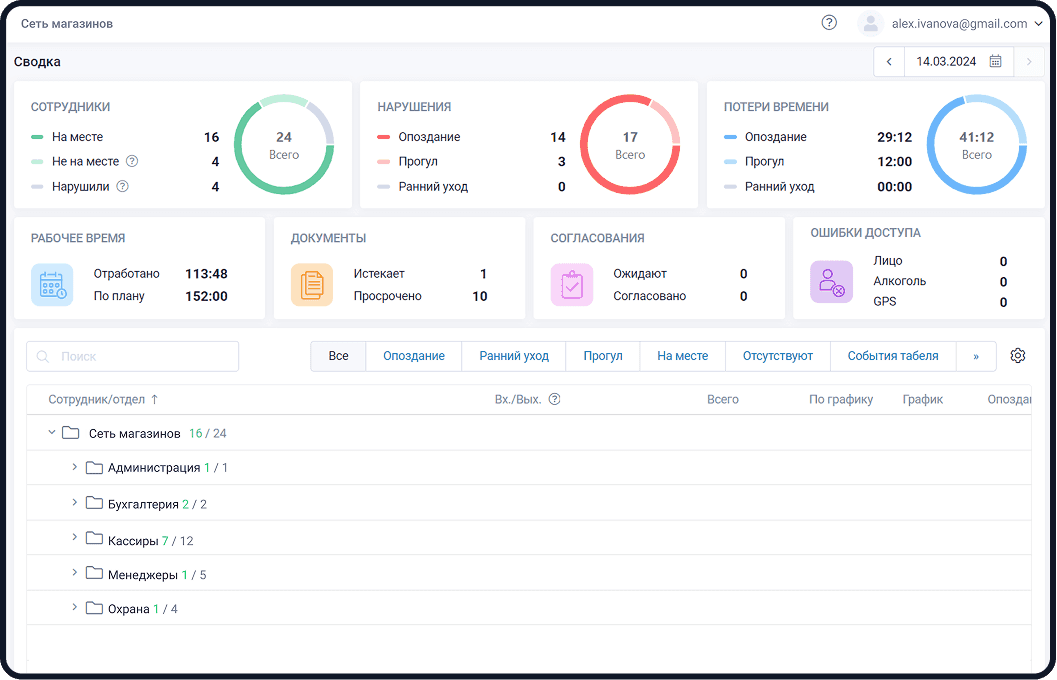Click the pink approvals clipboard icon
The height and width of the screenshot is (680, 1057).
click(x=572, y=285)
